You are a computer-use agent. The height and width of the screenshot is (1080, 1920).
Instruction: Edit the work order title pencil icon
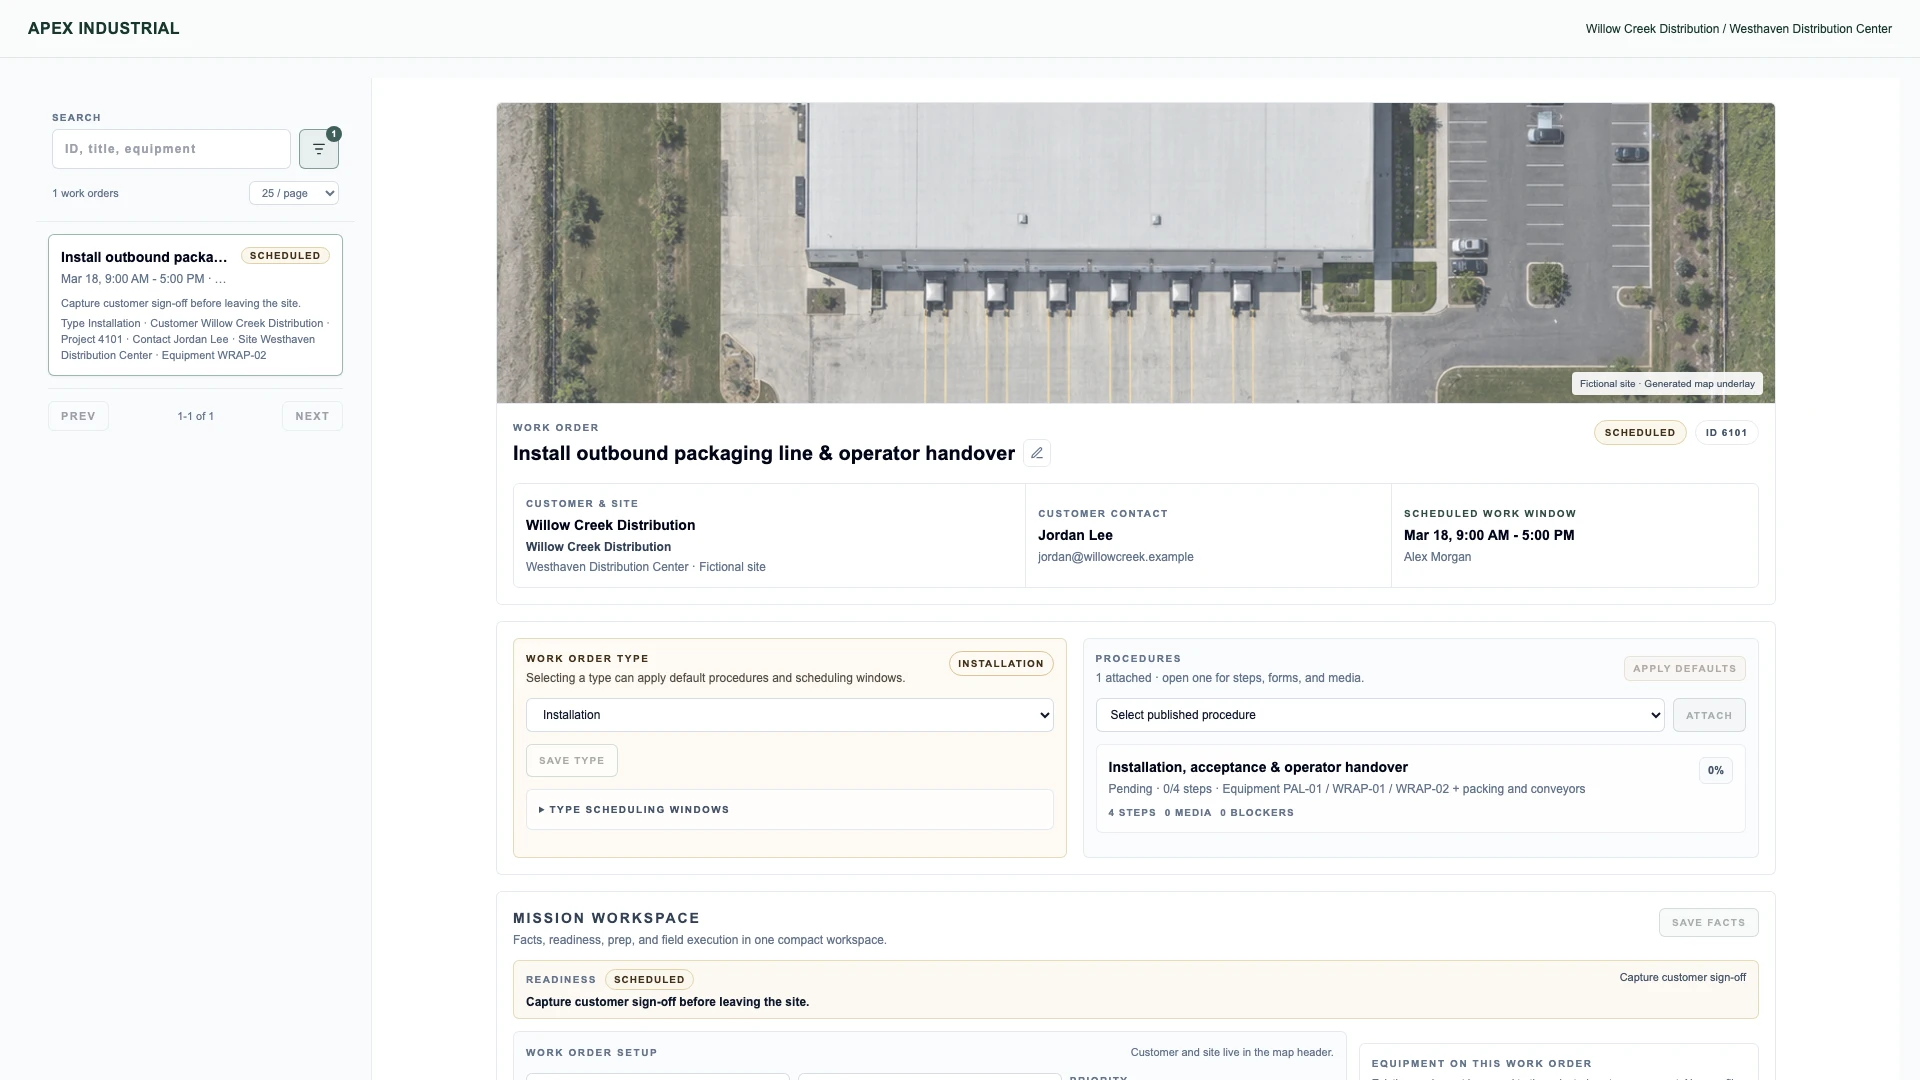(x=1037, y=453)
